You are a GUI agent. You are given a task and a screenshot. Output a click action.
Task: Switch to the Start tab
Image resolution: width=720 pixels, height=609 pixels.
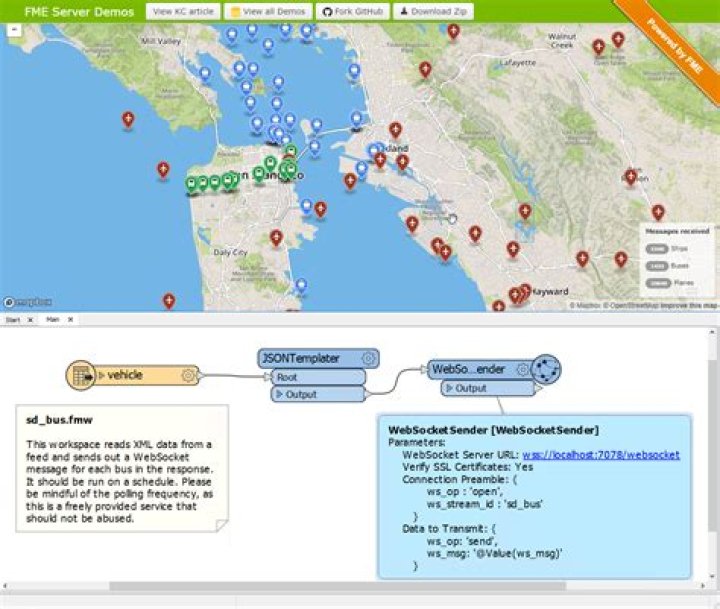point(13,320)
